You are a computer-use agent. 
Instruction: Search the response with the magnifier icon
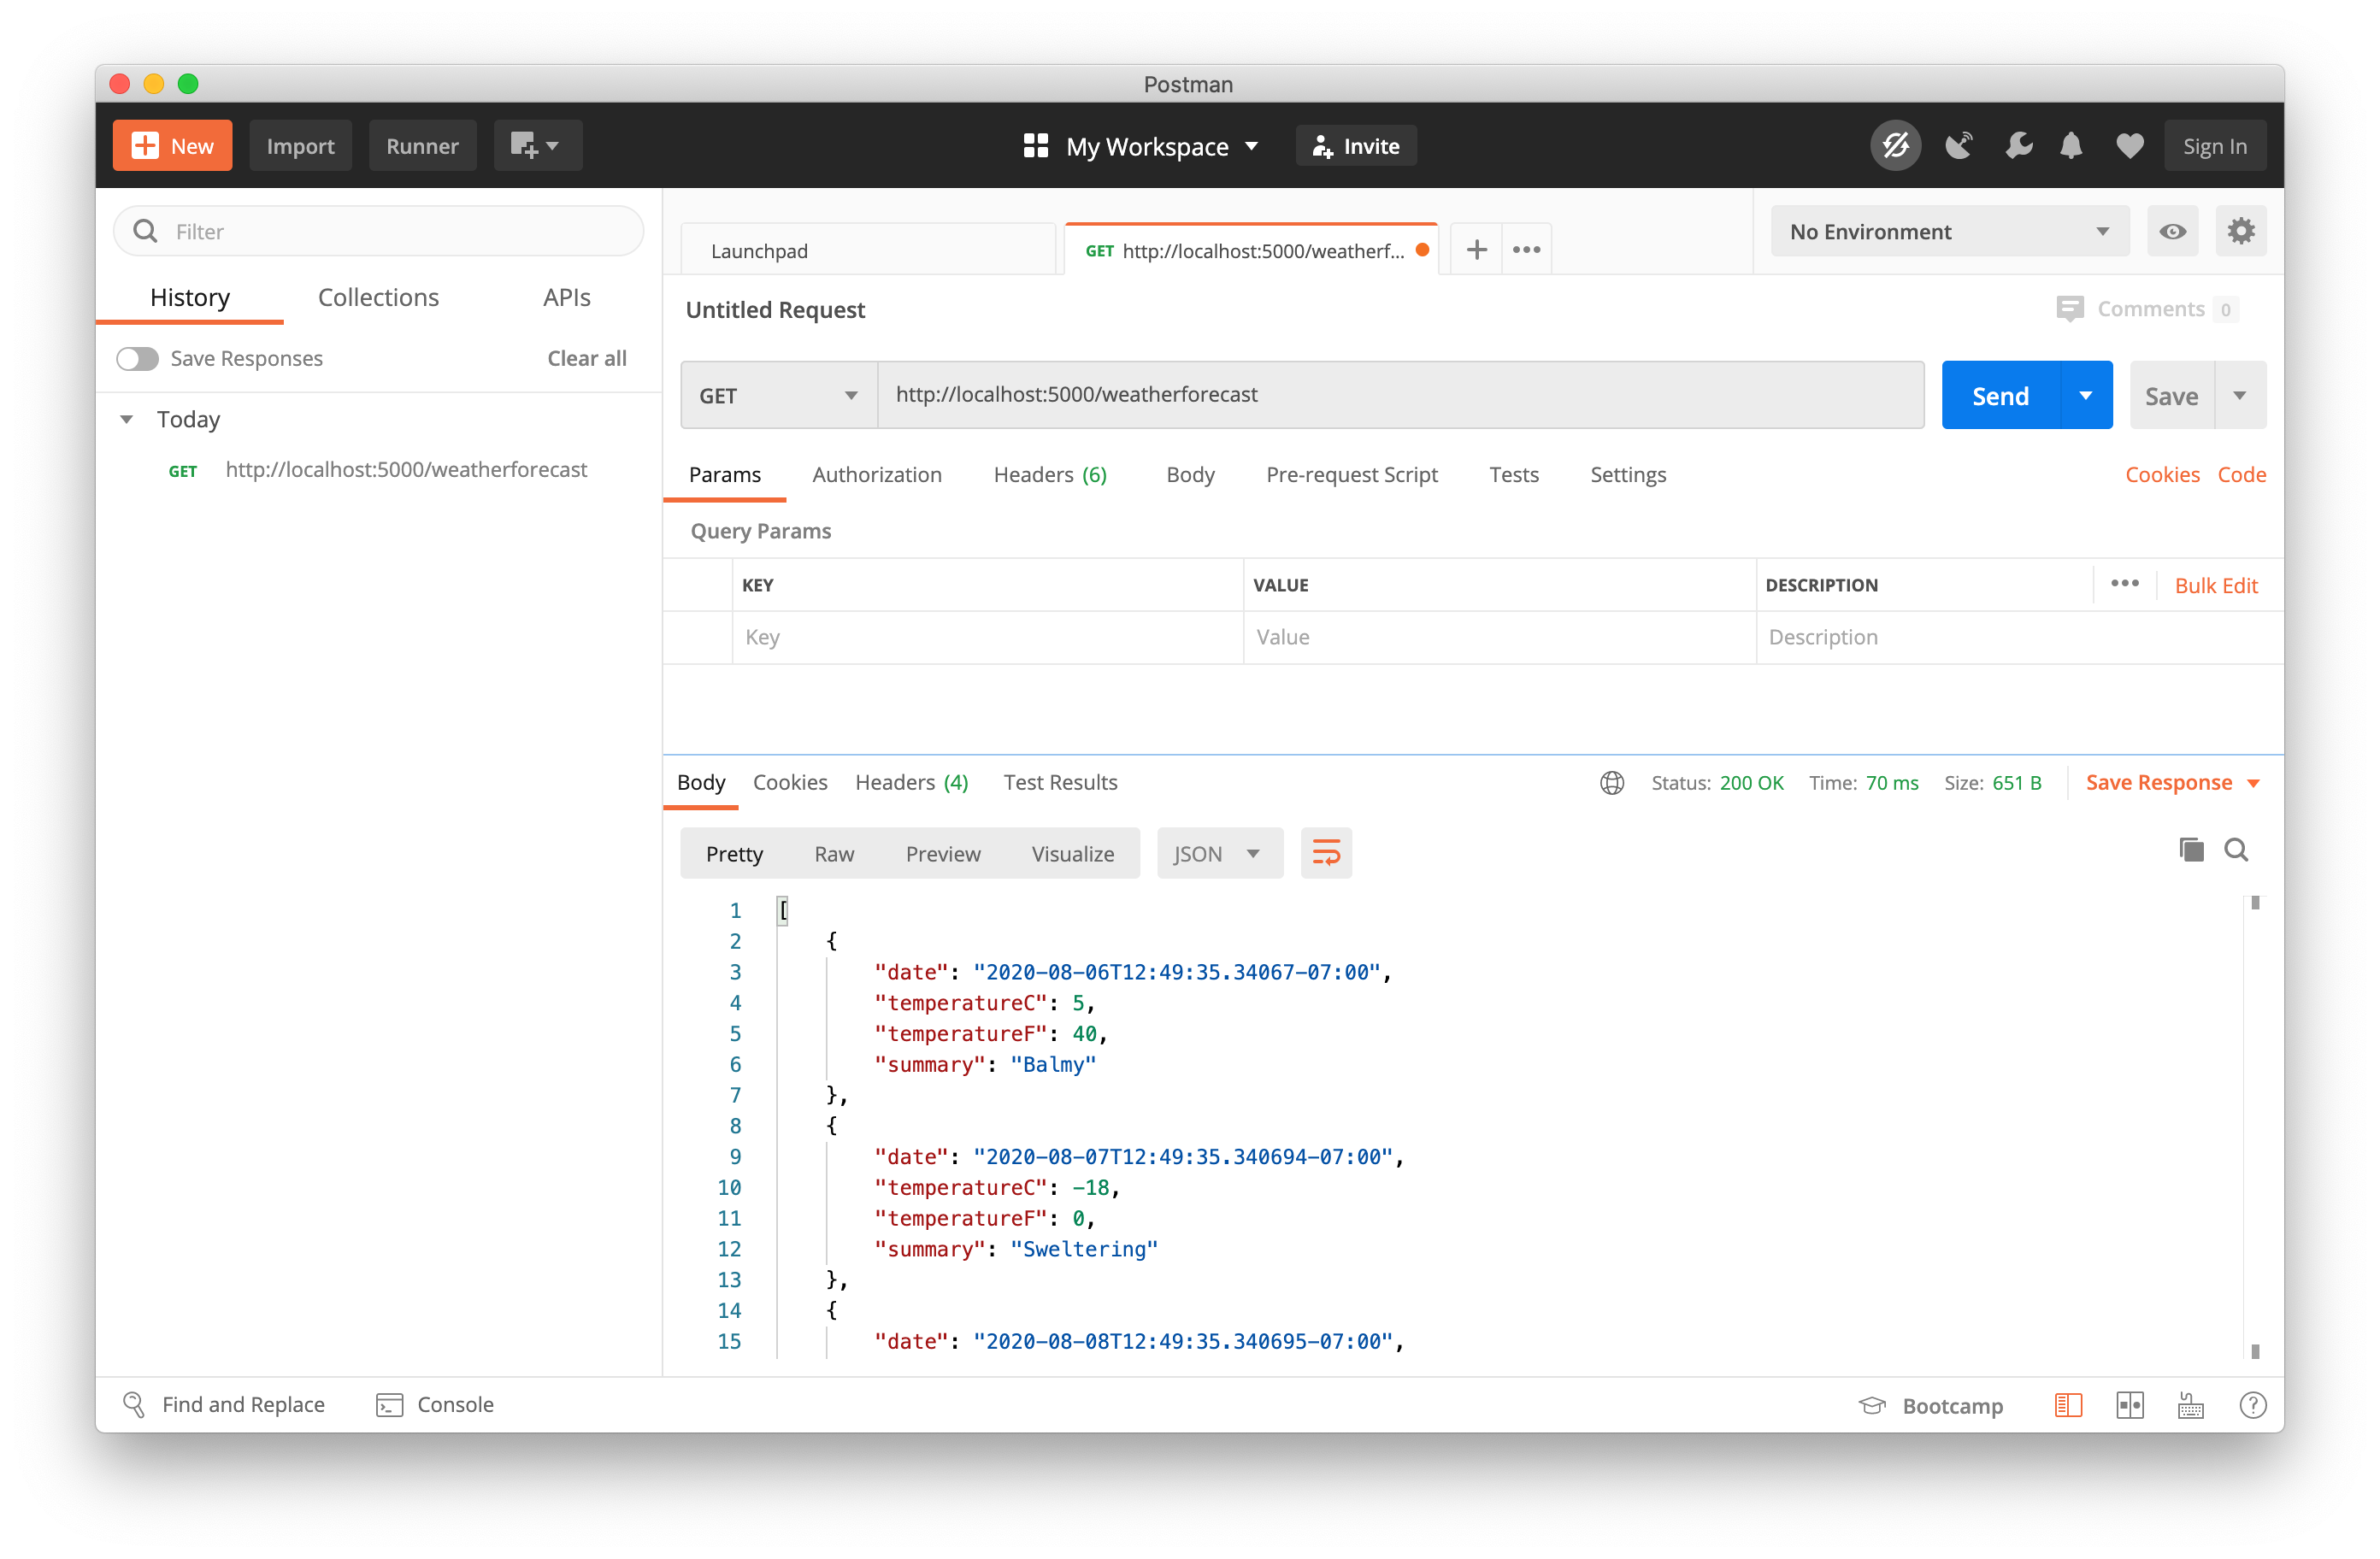point(2236,850)
